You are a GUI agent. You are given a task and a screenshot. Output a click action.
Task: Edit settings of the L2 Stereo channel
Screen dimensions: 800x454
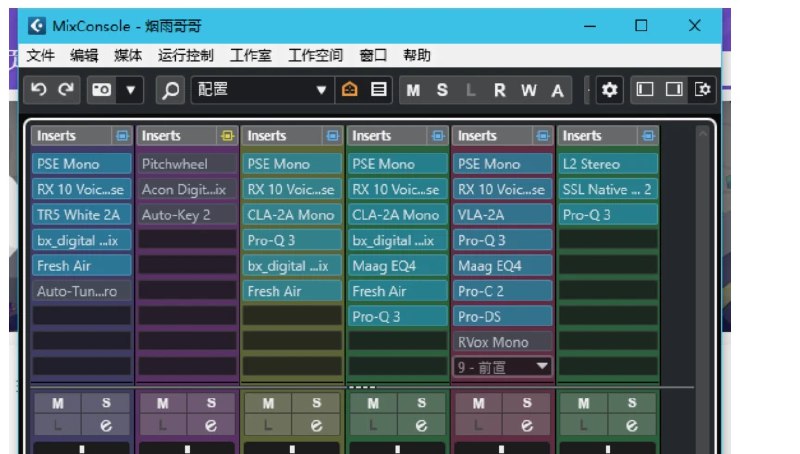[632, 425]
